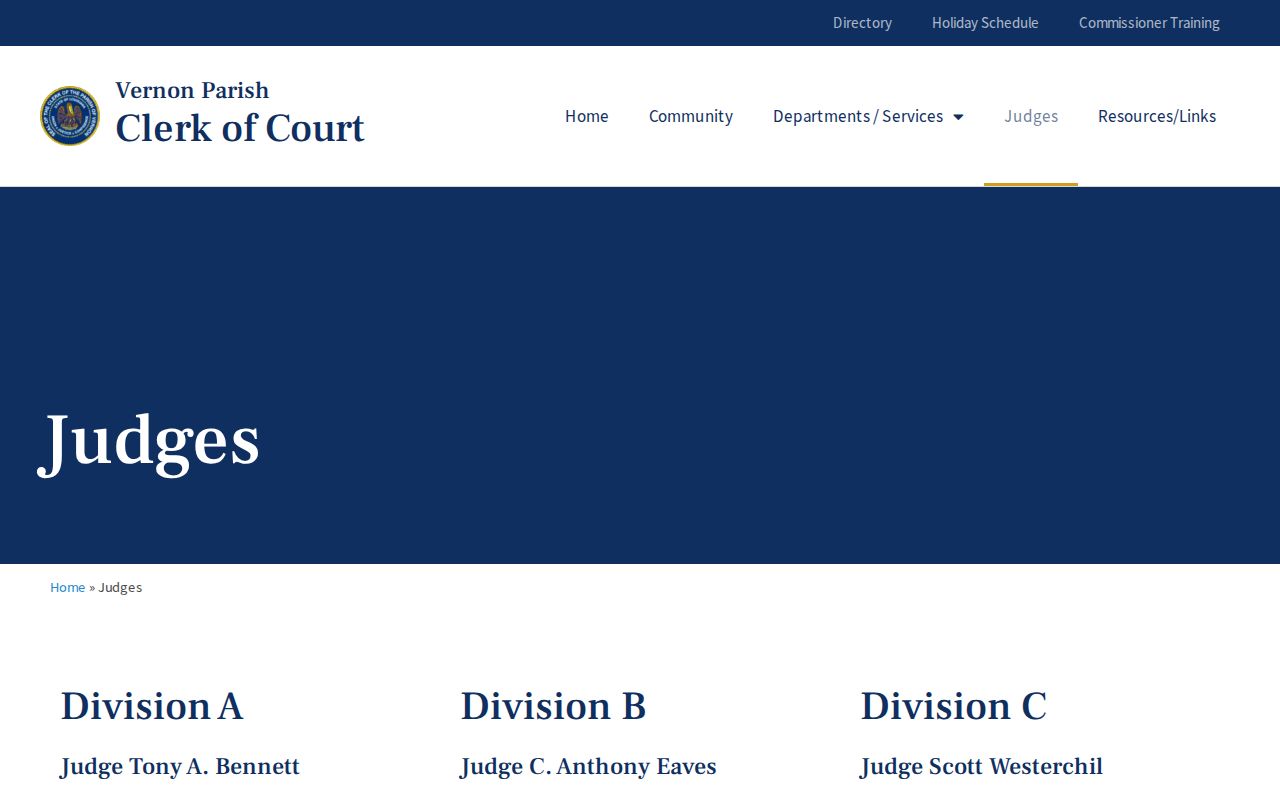1280x800 pixels.
Task: Open the Holiday Schedule link
Action: click(985, 23)
